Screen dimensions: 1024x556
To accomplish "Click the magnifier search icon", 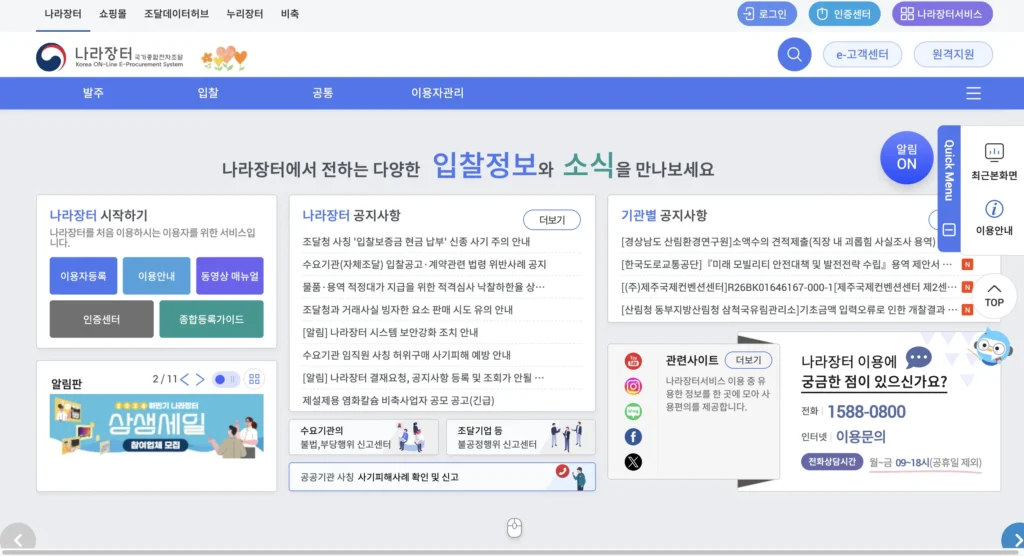I will (x=794, y=54).
